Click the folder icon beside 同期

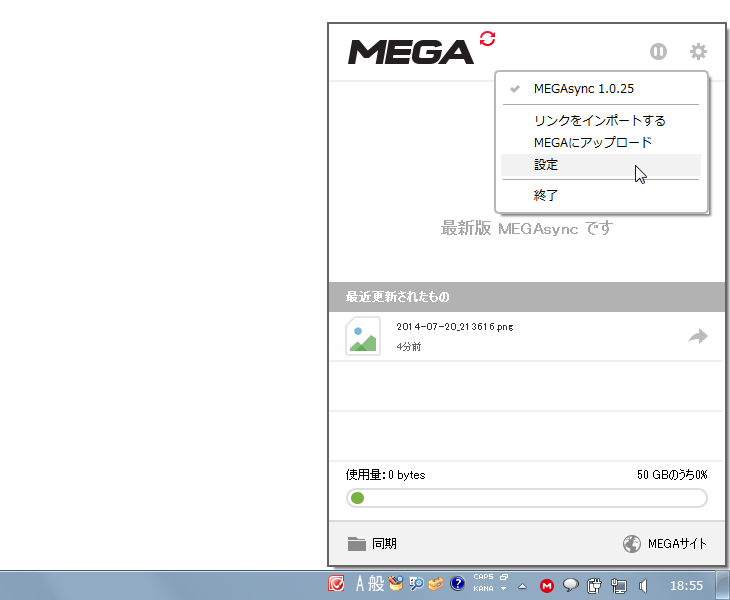357,544
